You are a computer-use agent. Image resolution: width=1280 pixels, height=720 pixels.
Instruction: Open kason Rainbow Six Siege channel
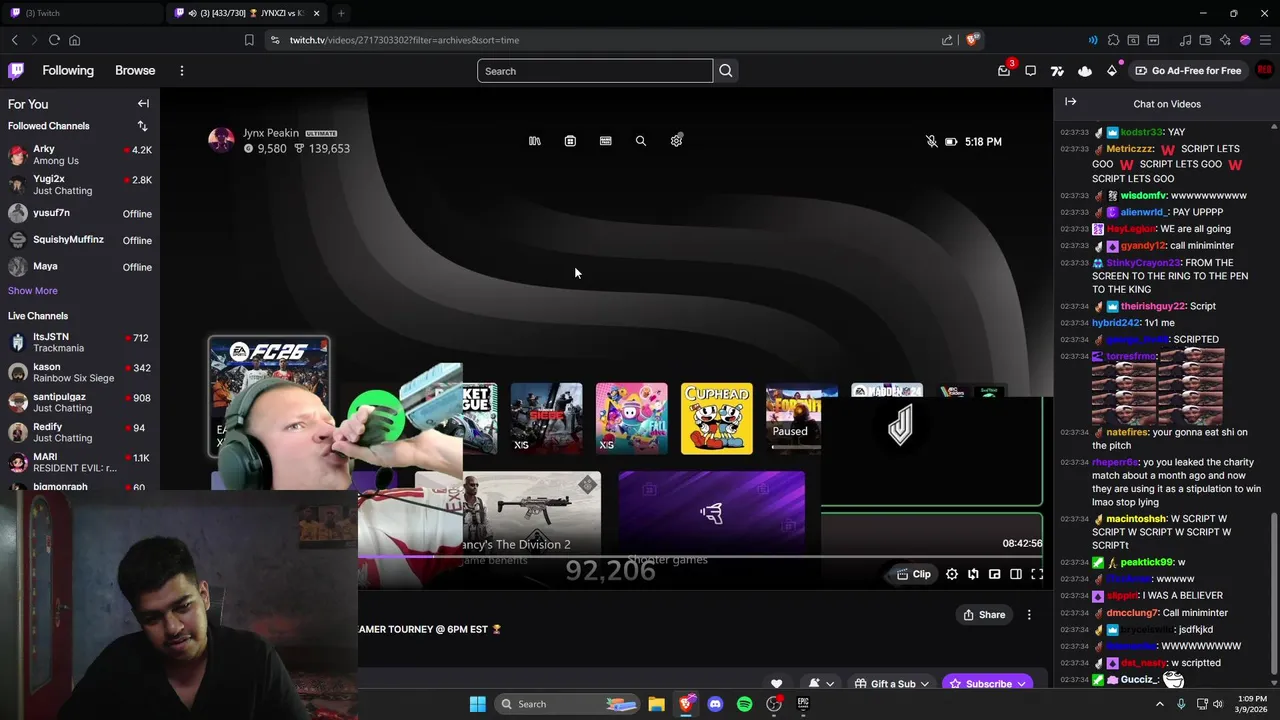point(80,373)
